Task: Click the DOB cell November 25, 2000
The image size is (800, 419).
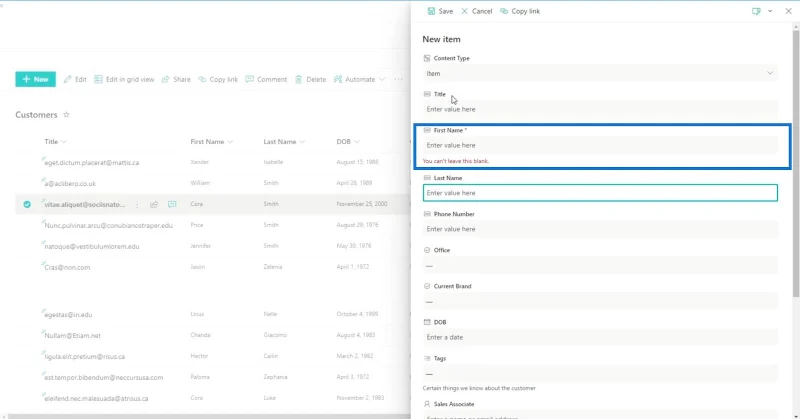Action: pyautogui.click(x=362, y=204)
